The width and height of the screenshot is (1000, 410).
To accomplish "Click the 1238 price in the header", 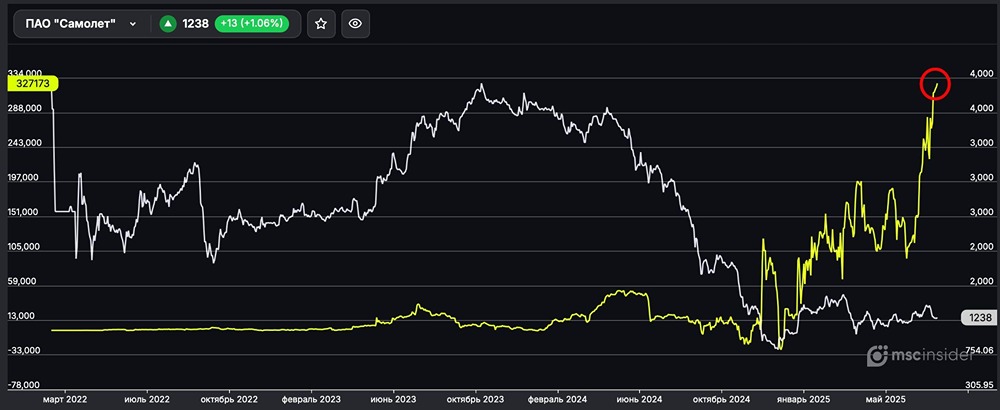I will pyautogui.click(x=195, y=24).
